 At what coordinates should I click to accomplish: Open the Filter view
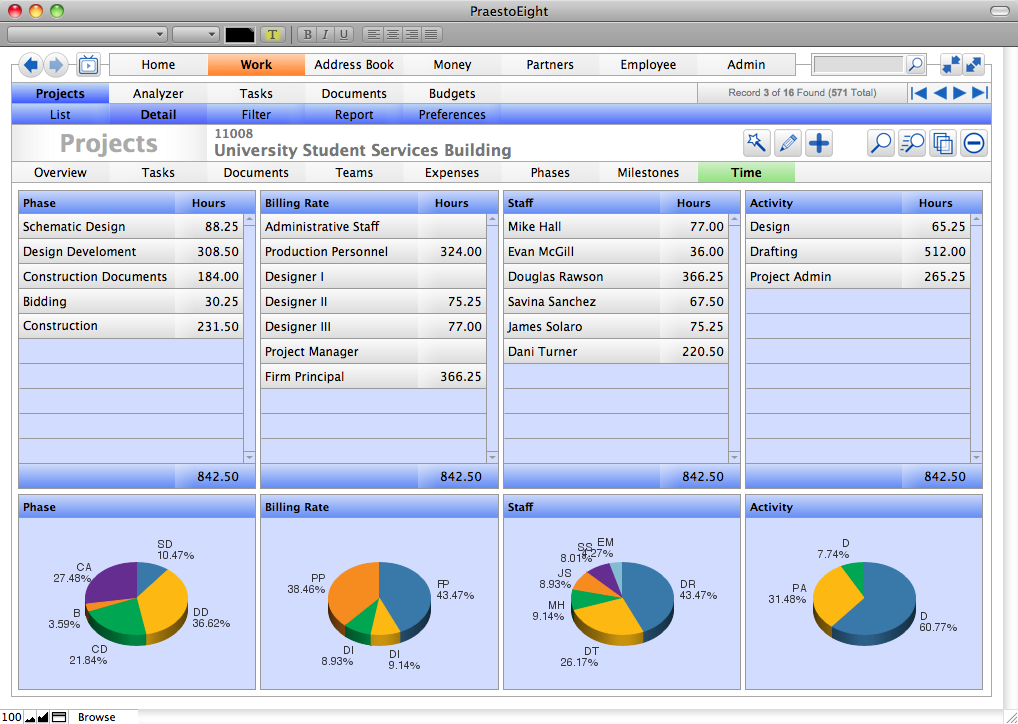pos(256,114)
